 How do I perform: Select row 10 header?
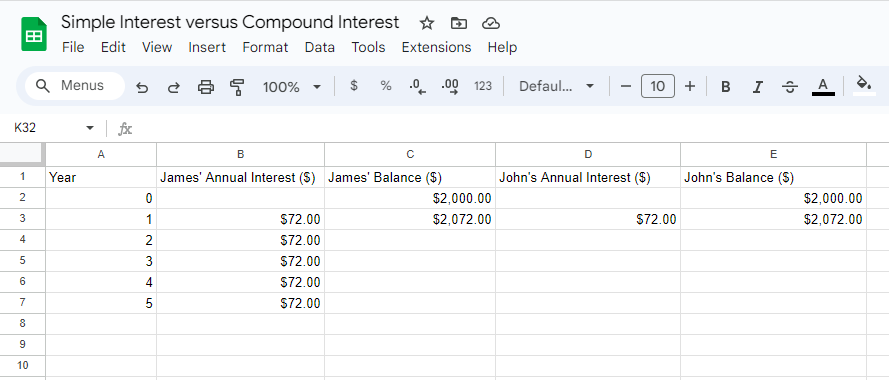click(x=23, y=366)
